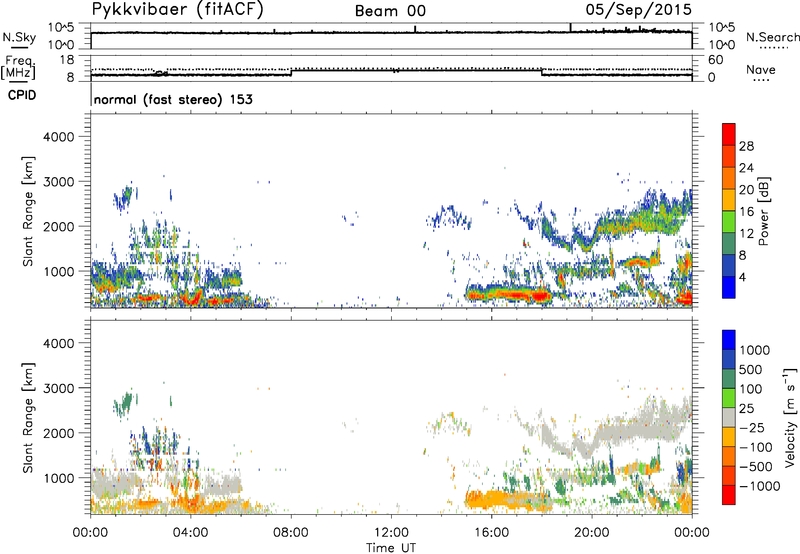Click the N.Sky legend label
The width and height of the screenshot is (800, 554).
[19, 38]
